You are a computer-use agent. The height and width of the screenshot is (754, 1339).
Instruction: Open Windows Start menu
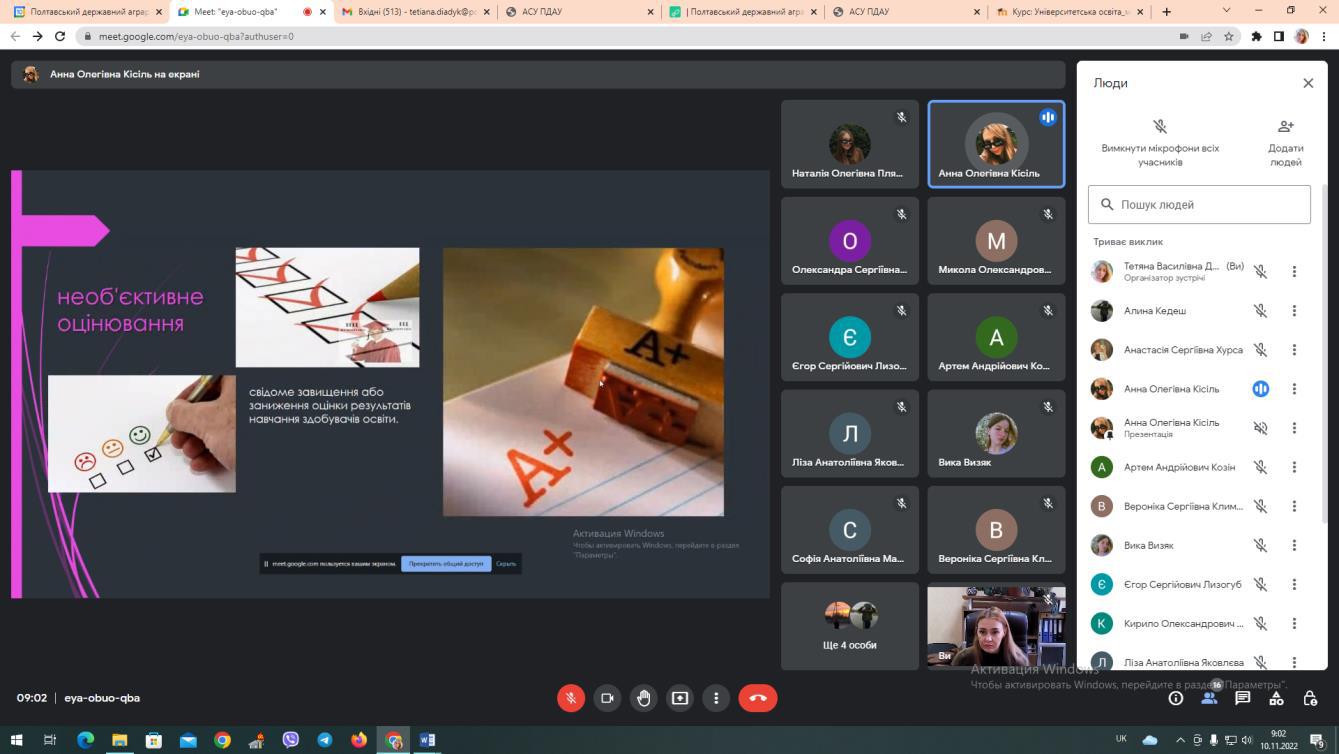point(16,740)
